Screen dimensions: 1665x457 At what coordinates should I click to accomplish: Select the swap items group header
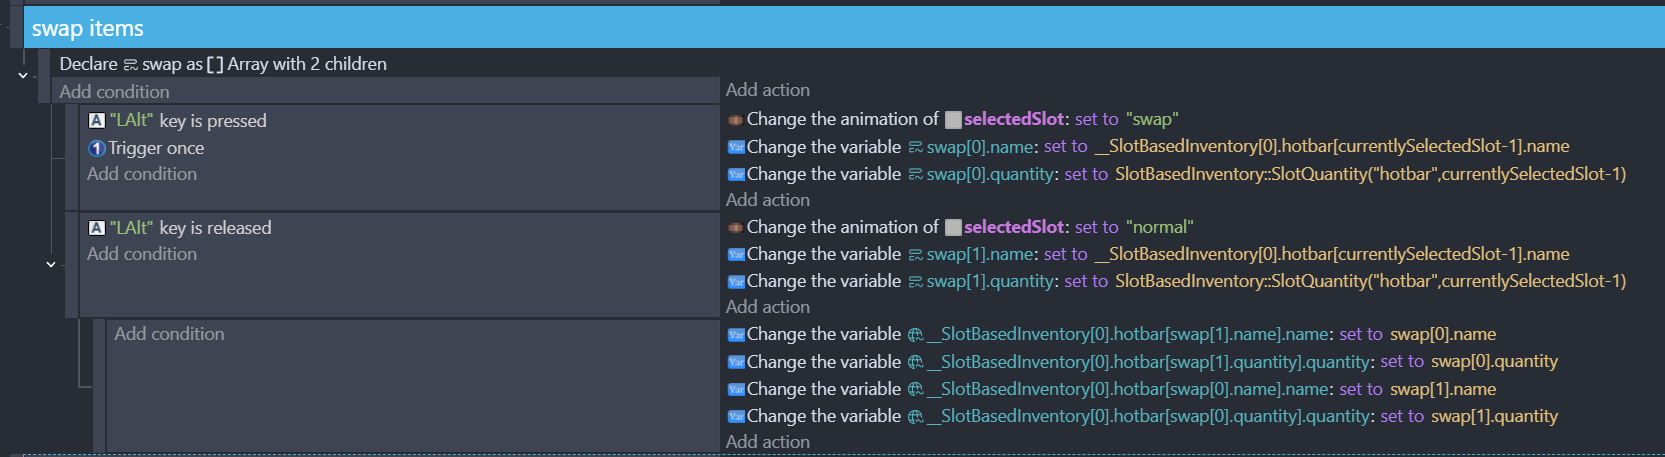click(x=844, y=28)
